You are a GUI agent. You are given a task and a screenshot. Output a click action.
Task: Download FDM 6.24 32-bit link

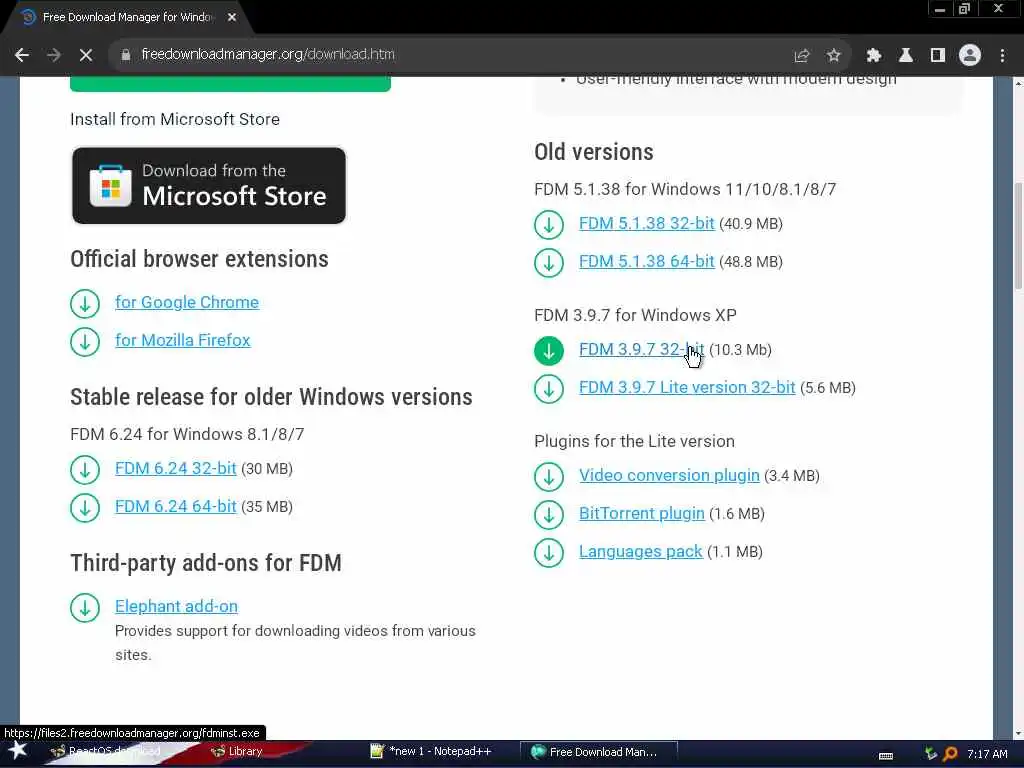coord(176,468)
